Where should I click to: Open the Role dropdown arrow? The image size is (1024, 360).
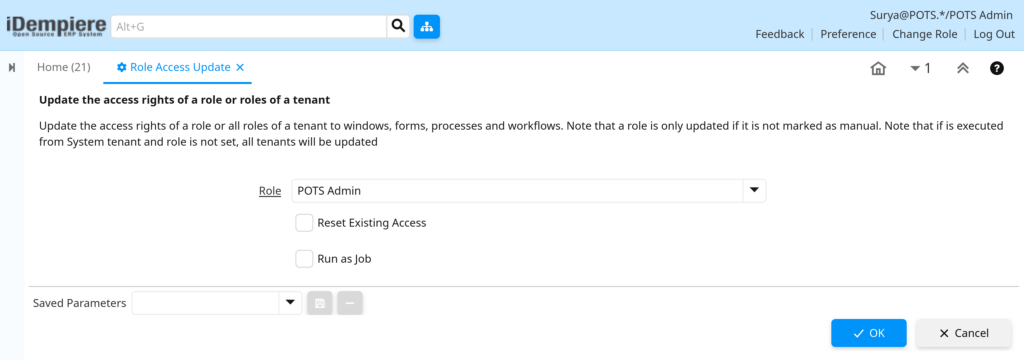[754, 191]
